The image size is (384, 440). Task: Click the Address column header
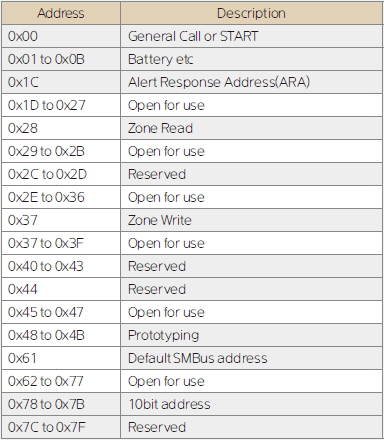61,13
